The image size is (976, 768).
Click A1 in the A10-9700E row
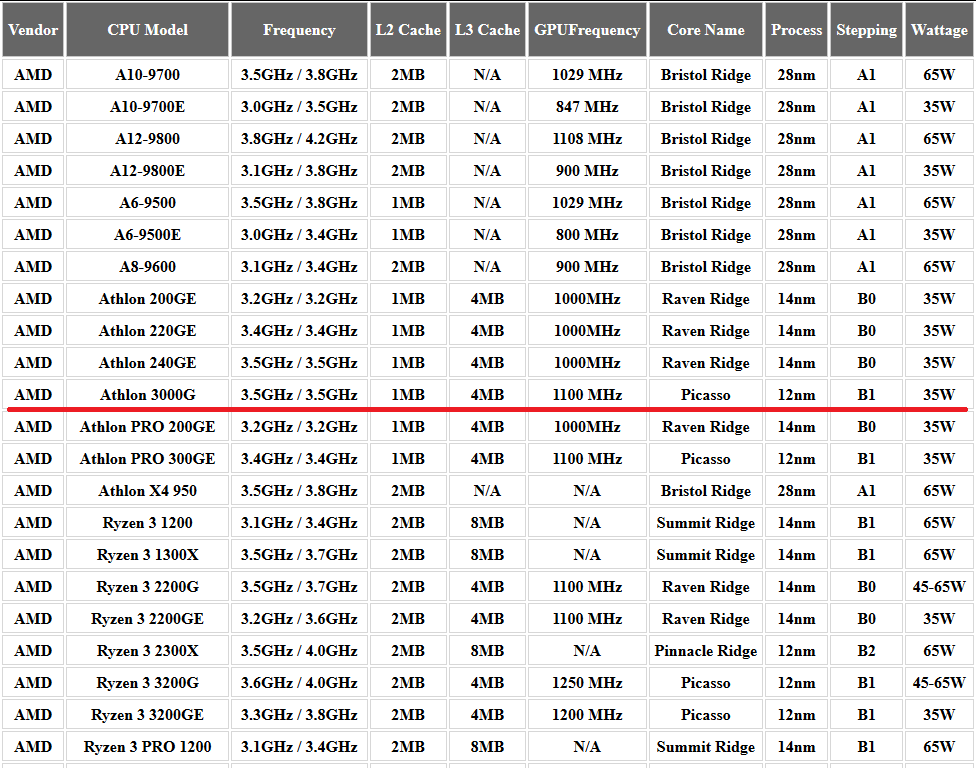(866, 106)
